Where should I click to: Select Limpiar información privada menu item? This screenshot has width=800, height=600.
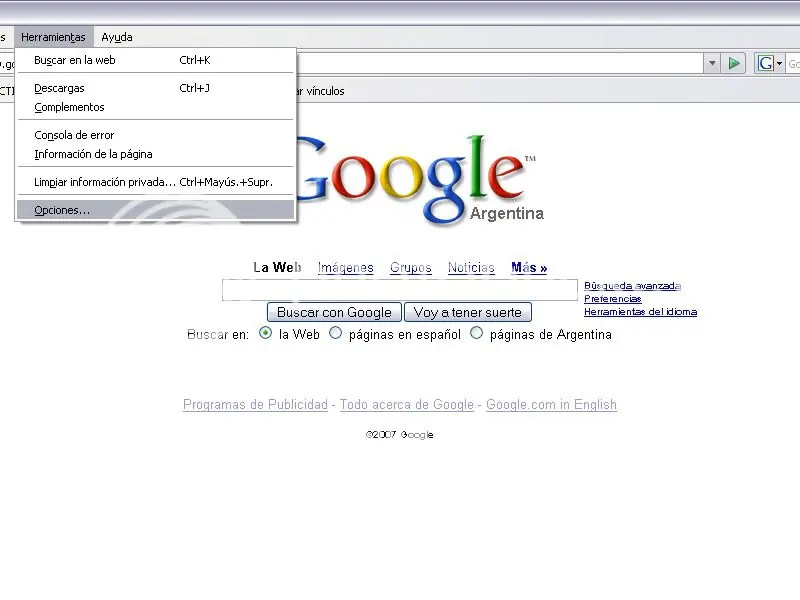[x=156, y=182]
